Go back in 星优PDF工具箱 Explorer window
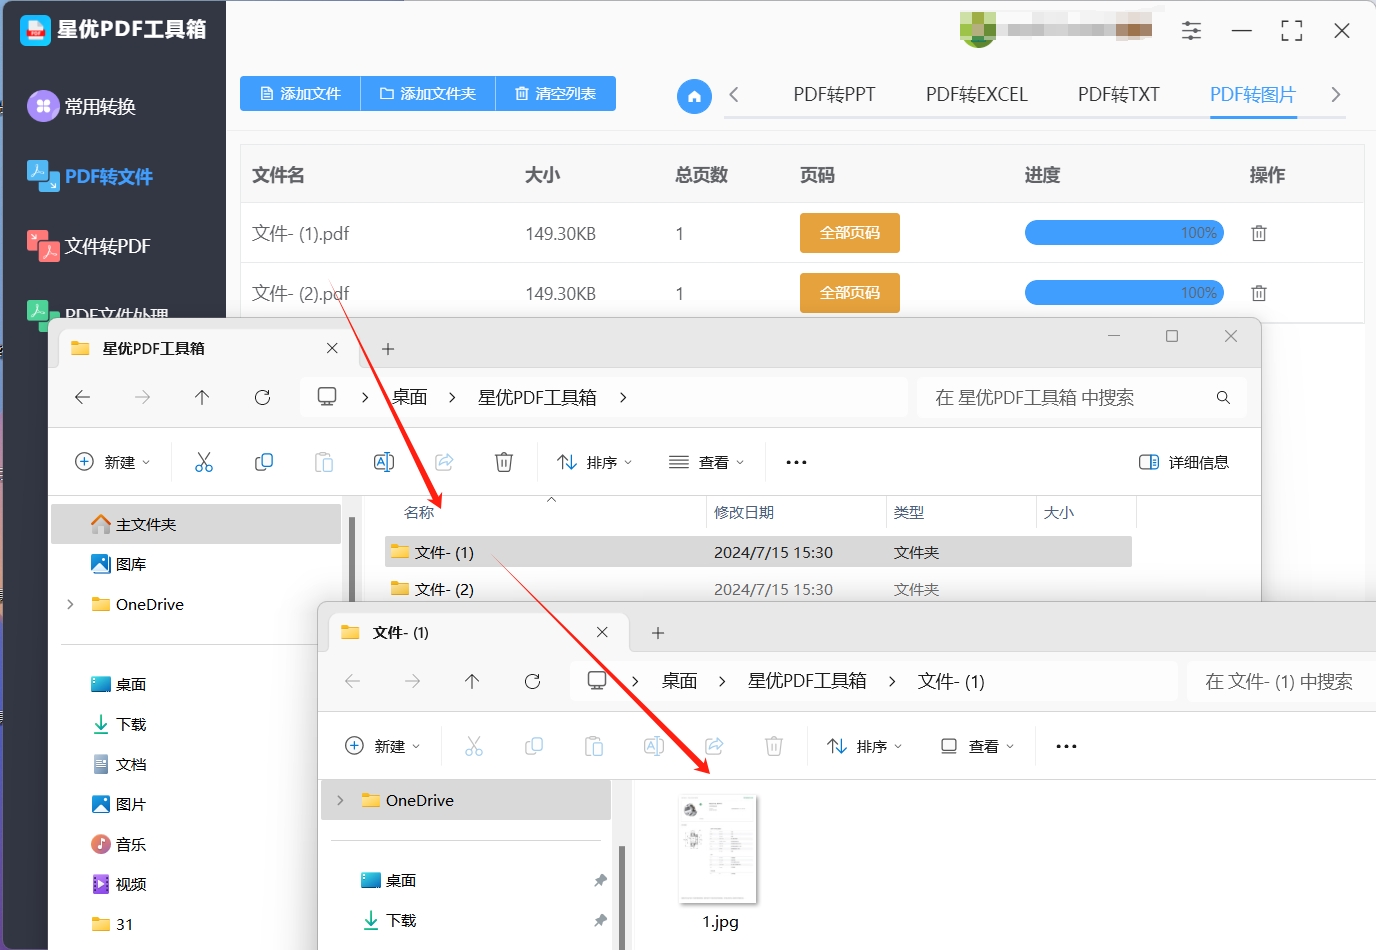Screen dimensions: 1376x950 pos(83,397)
